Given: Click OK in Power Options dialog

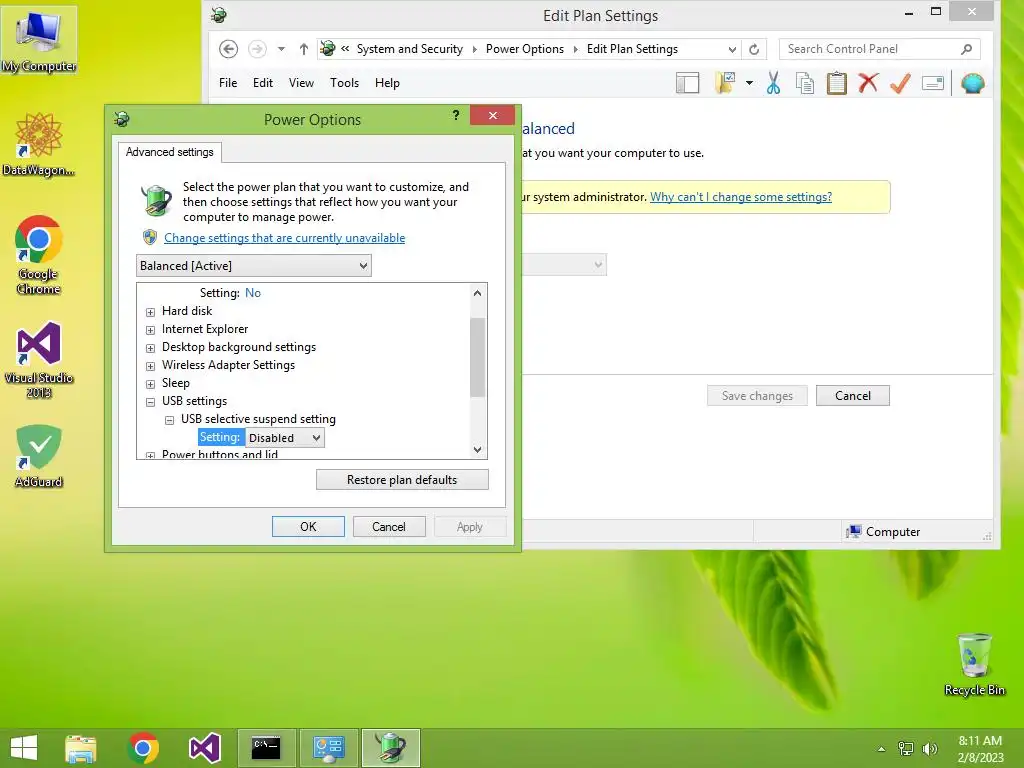Looking at the screenshot, I should [308, 527].
